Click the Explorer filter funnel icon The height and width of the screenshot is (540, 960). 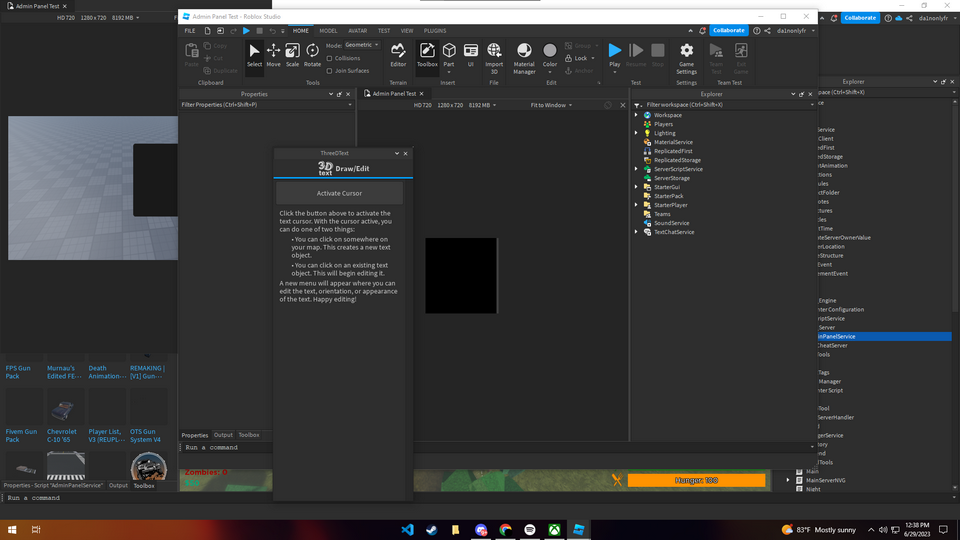point(637,105)
